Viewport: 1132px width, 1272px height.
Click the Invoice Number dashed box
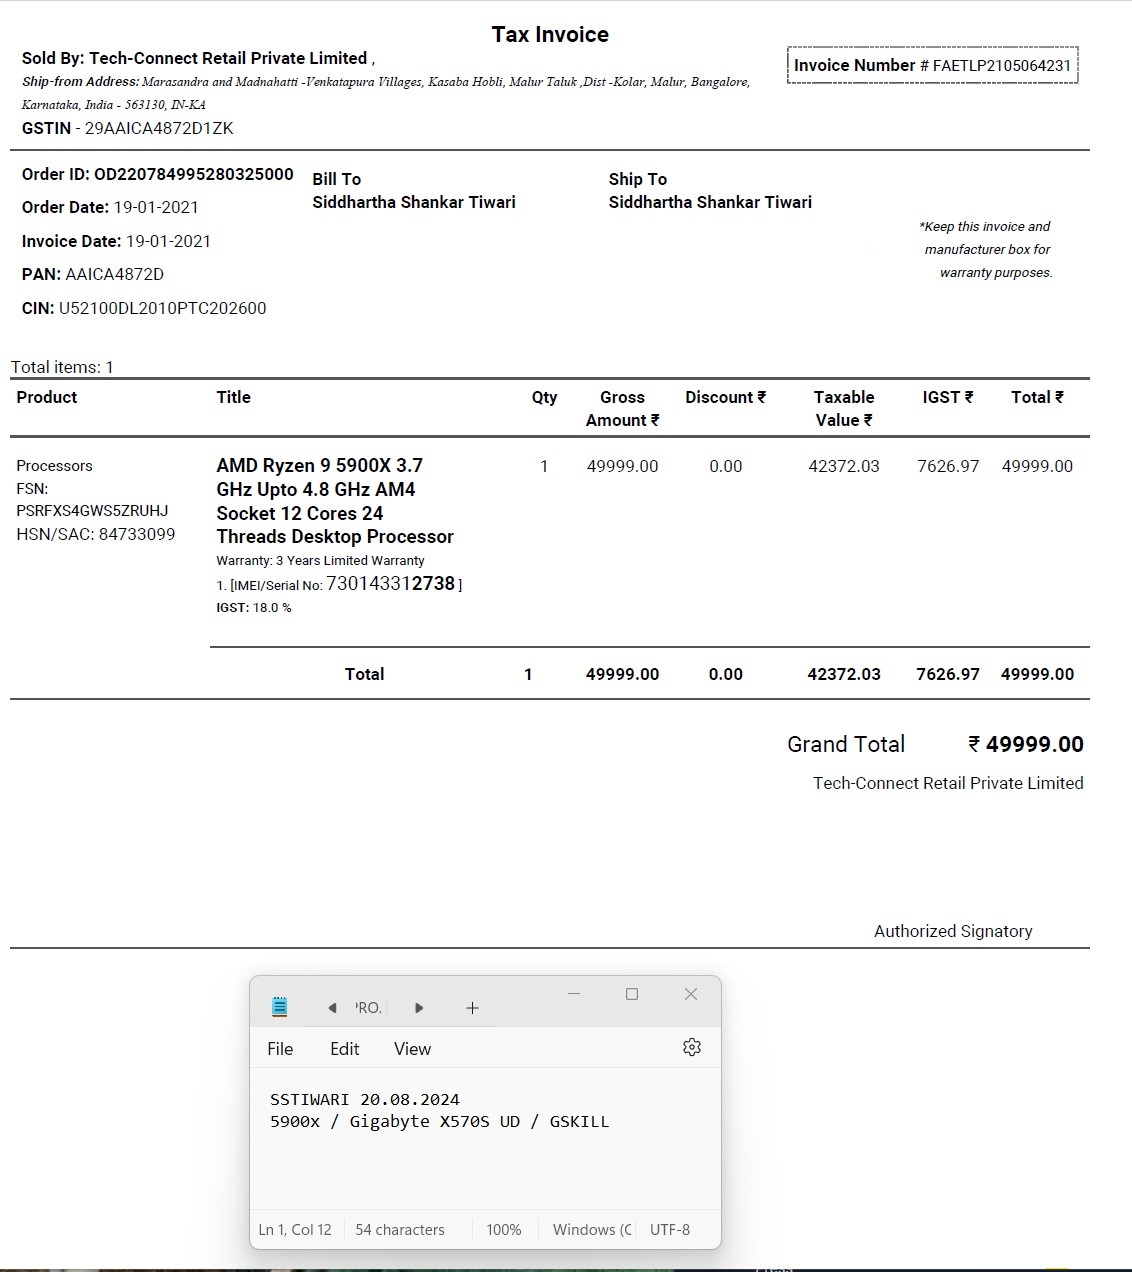[932, 66]
